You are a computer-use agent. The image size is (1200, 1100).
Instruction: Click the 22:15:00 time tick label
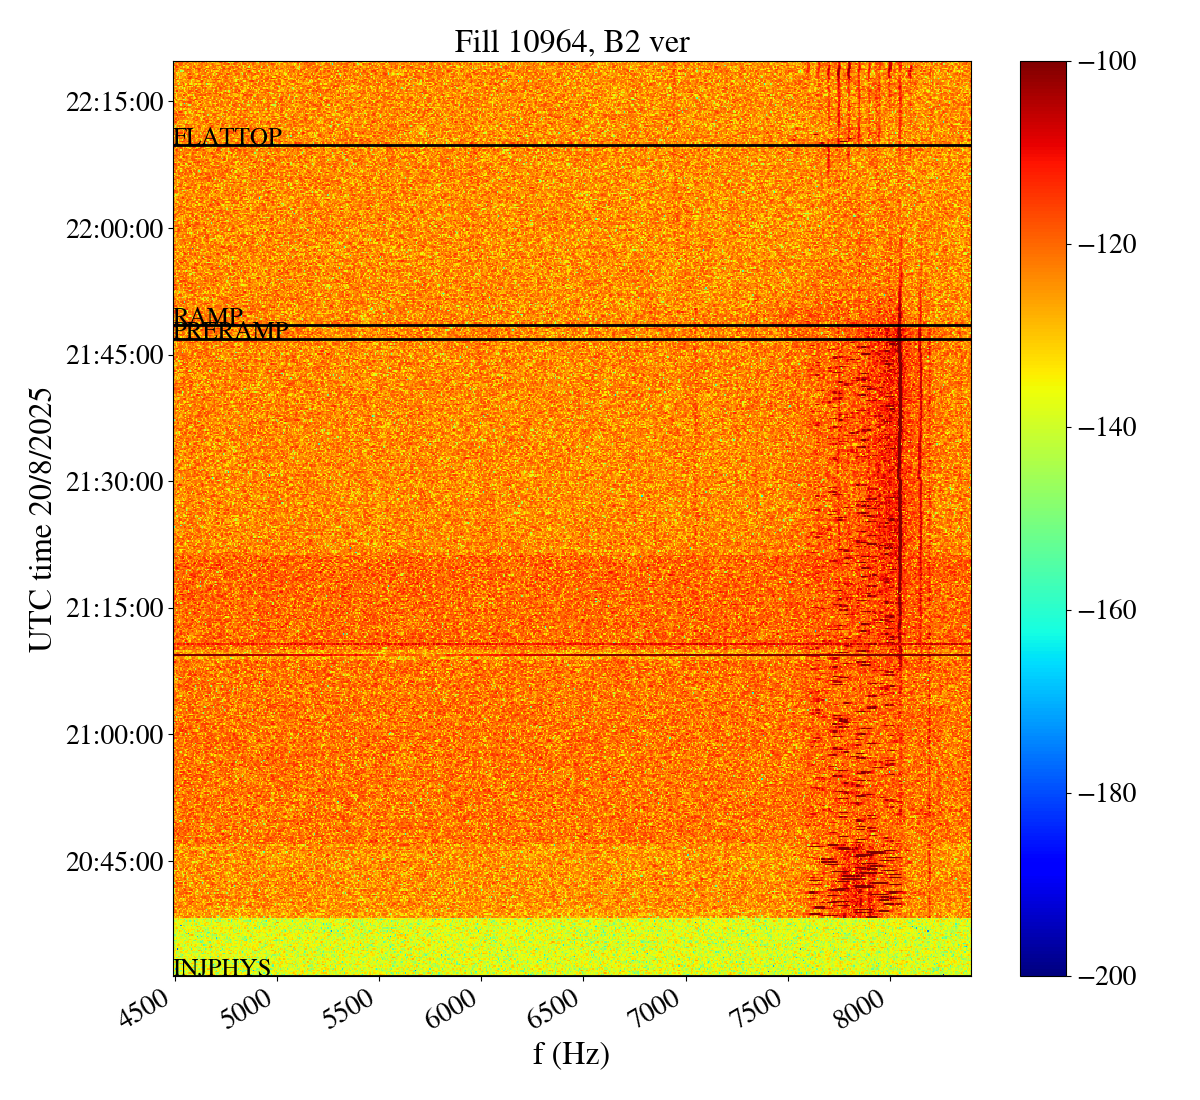pyautogui.click(x=114, y=102)
